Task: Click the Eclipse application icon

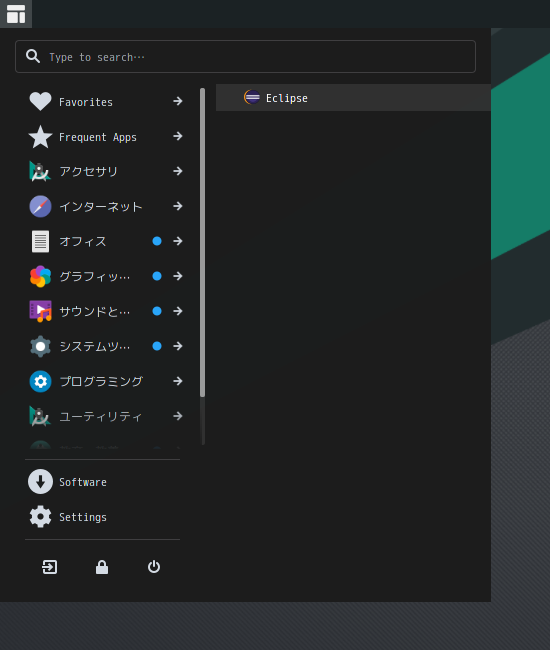Action: [x=252, y=97]
